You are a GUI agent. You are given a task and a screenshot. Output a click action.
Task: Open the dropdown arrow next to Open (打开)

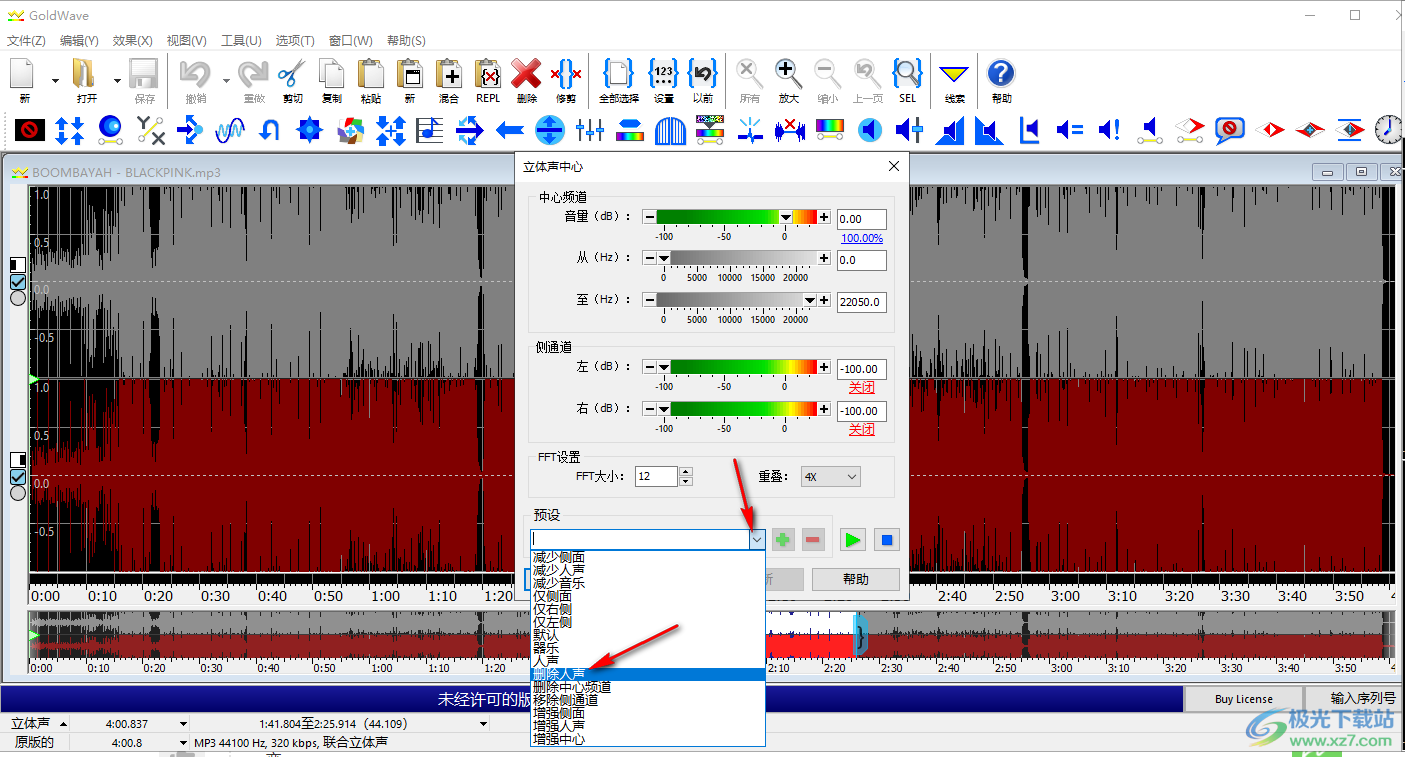[x=117, y=81]
